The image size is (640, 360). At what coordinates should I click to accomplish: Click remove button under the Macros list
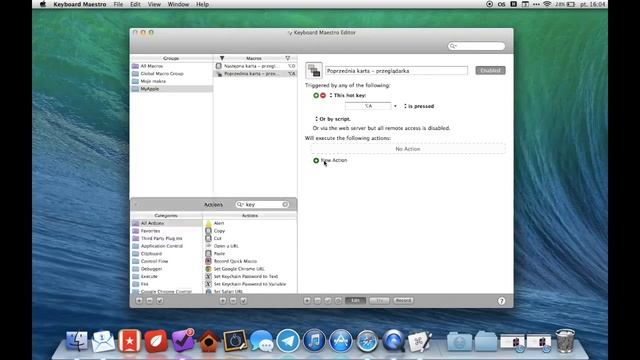pyautogui.click(x=233, y=300)
